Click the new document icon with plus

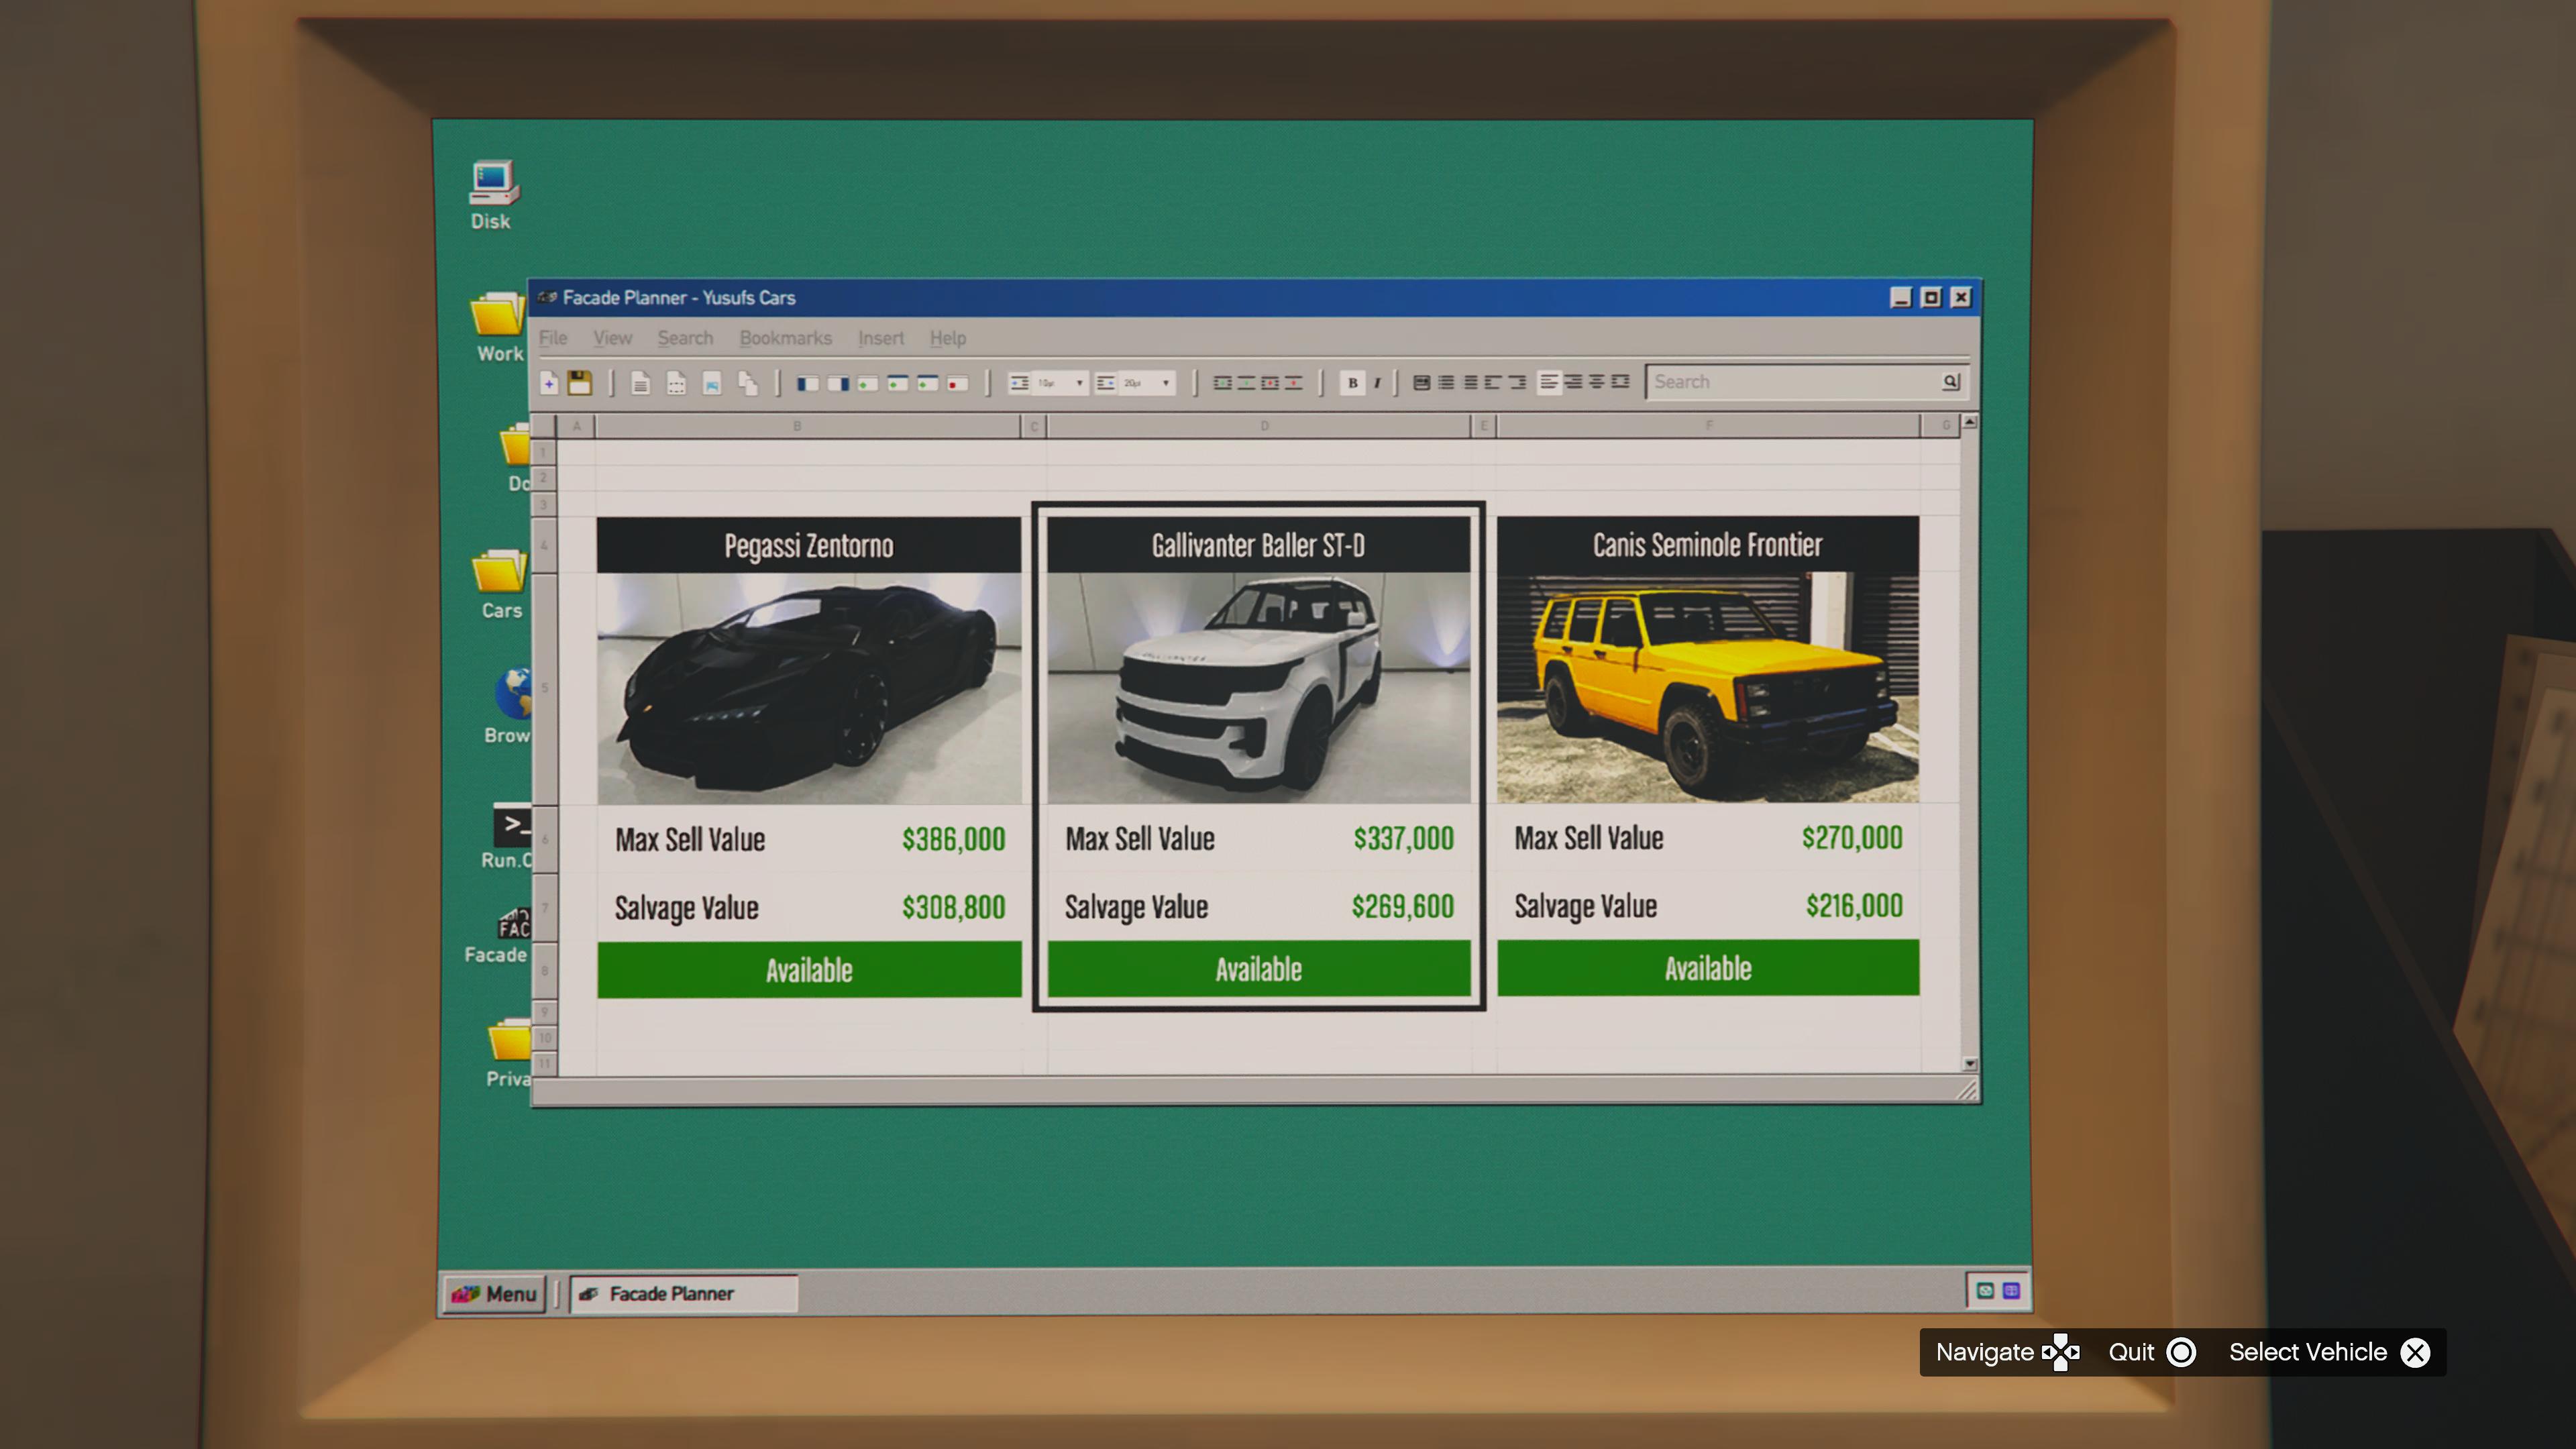pos(549,383)
